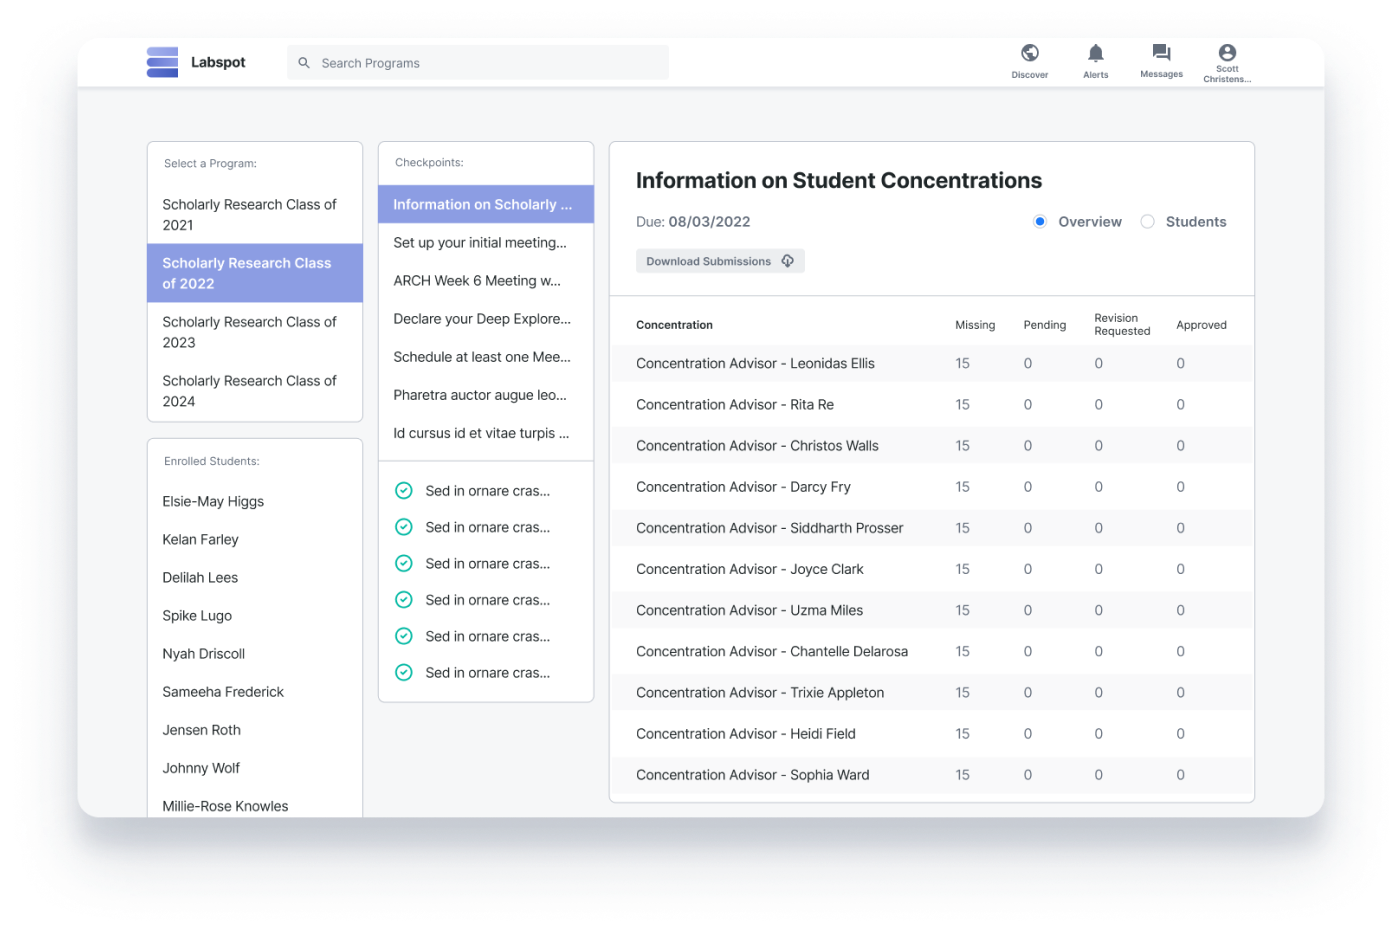Open Scott Christens account icon
The image size is (1400, 932).
[1227, 52]
